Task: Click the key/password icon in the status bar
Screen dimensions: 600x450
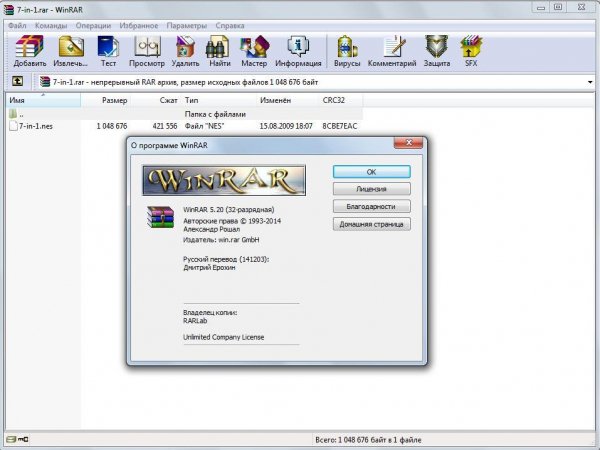Action: 23,439
